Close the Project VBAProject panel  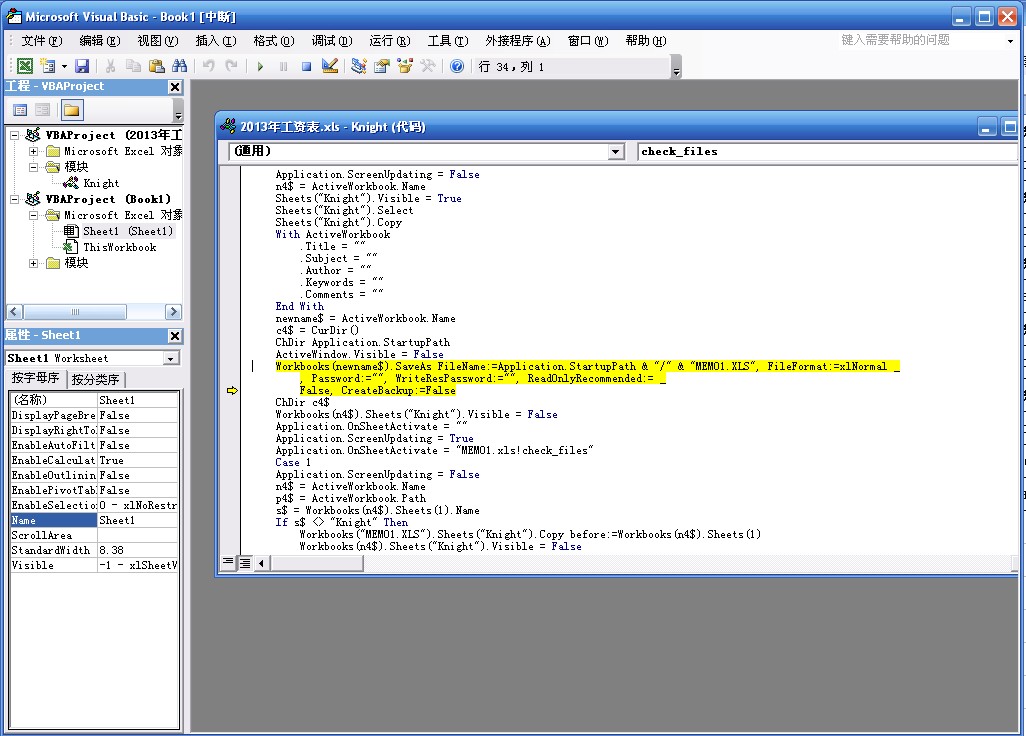pyautogui.click(x=175, y=86)
